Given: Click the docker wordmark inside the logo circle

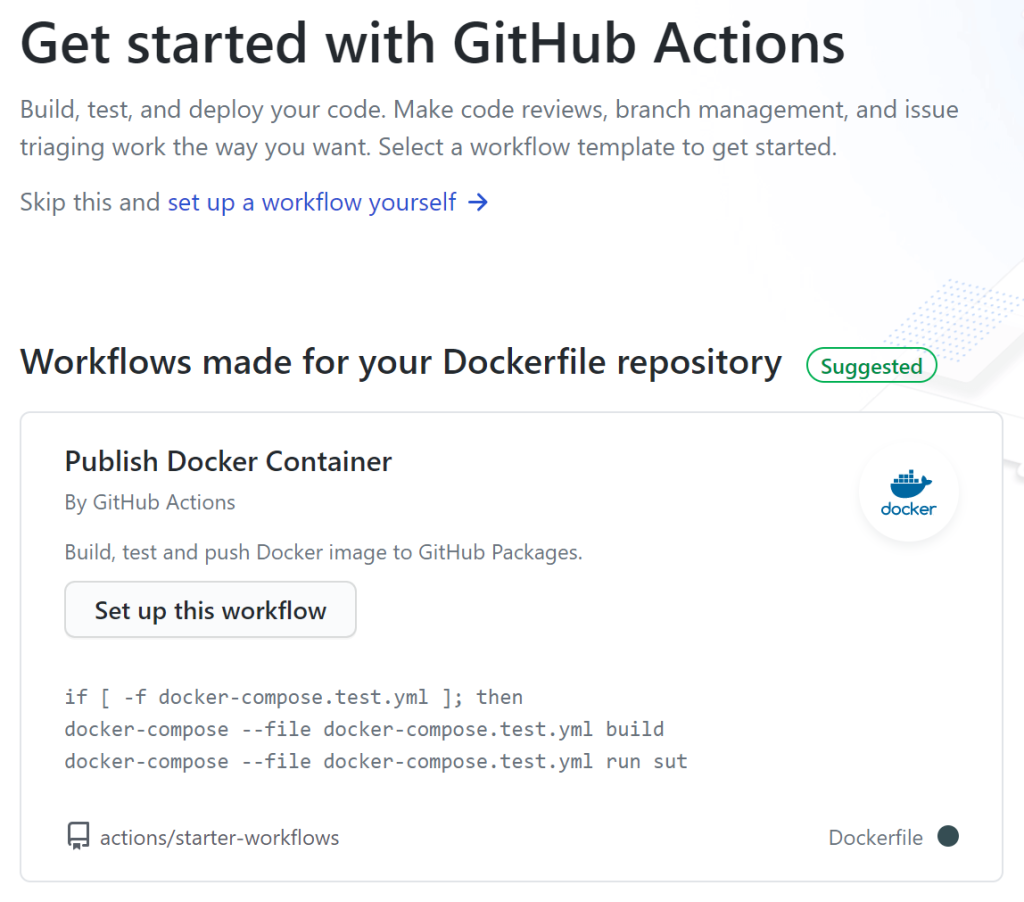Looking at the screenshot, I should (x=907, y=508).
